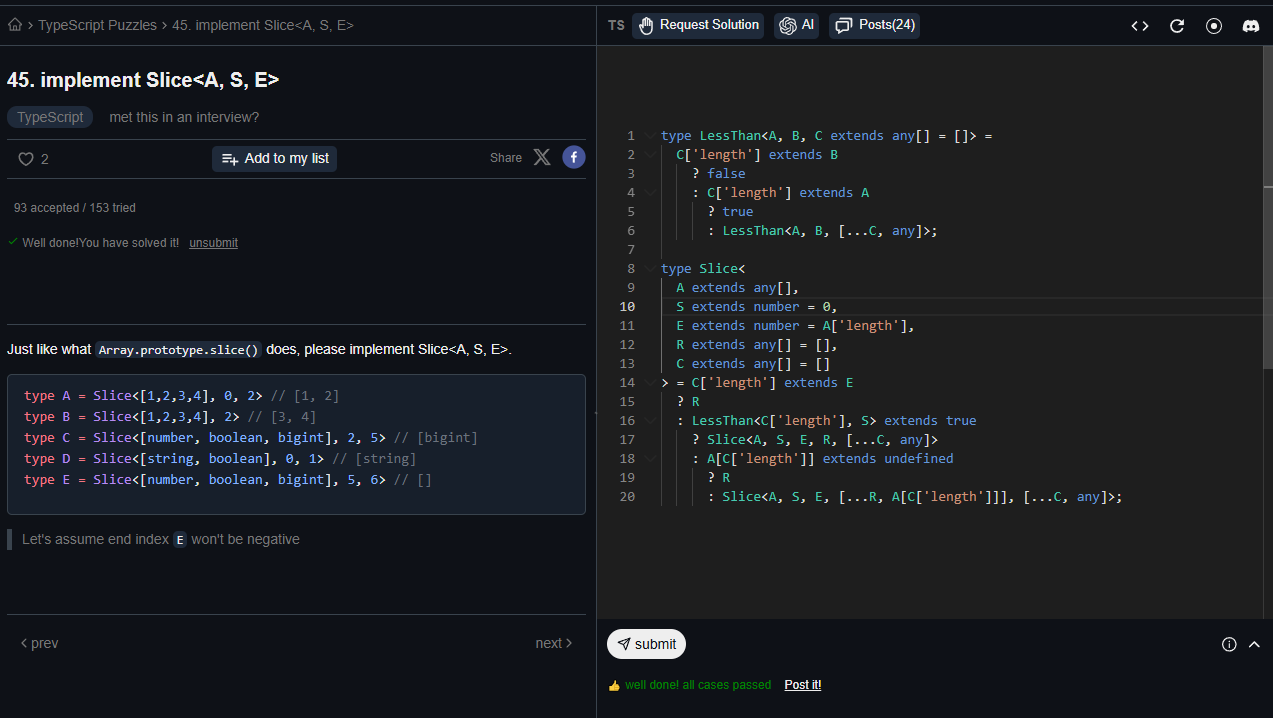This screenshot has width=1273, height=718.
Task: Click code line 'S extends number = 0,'
Action: [x=757, y=306]
